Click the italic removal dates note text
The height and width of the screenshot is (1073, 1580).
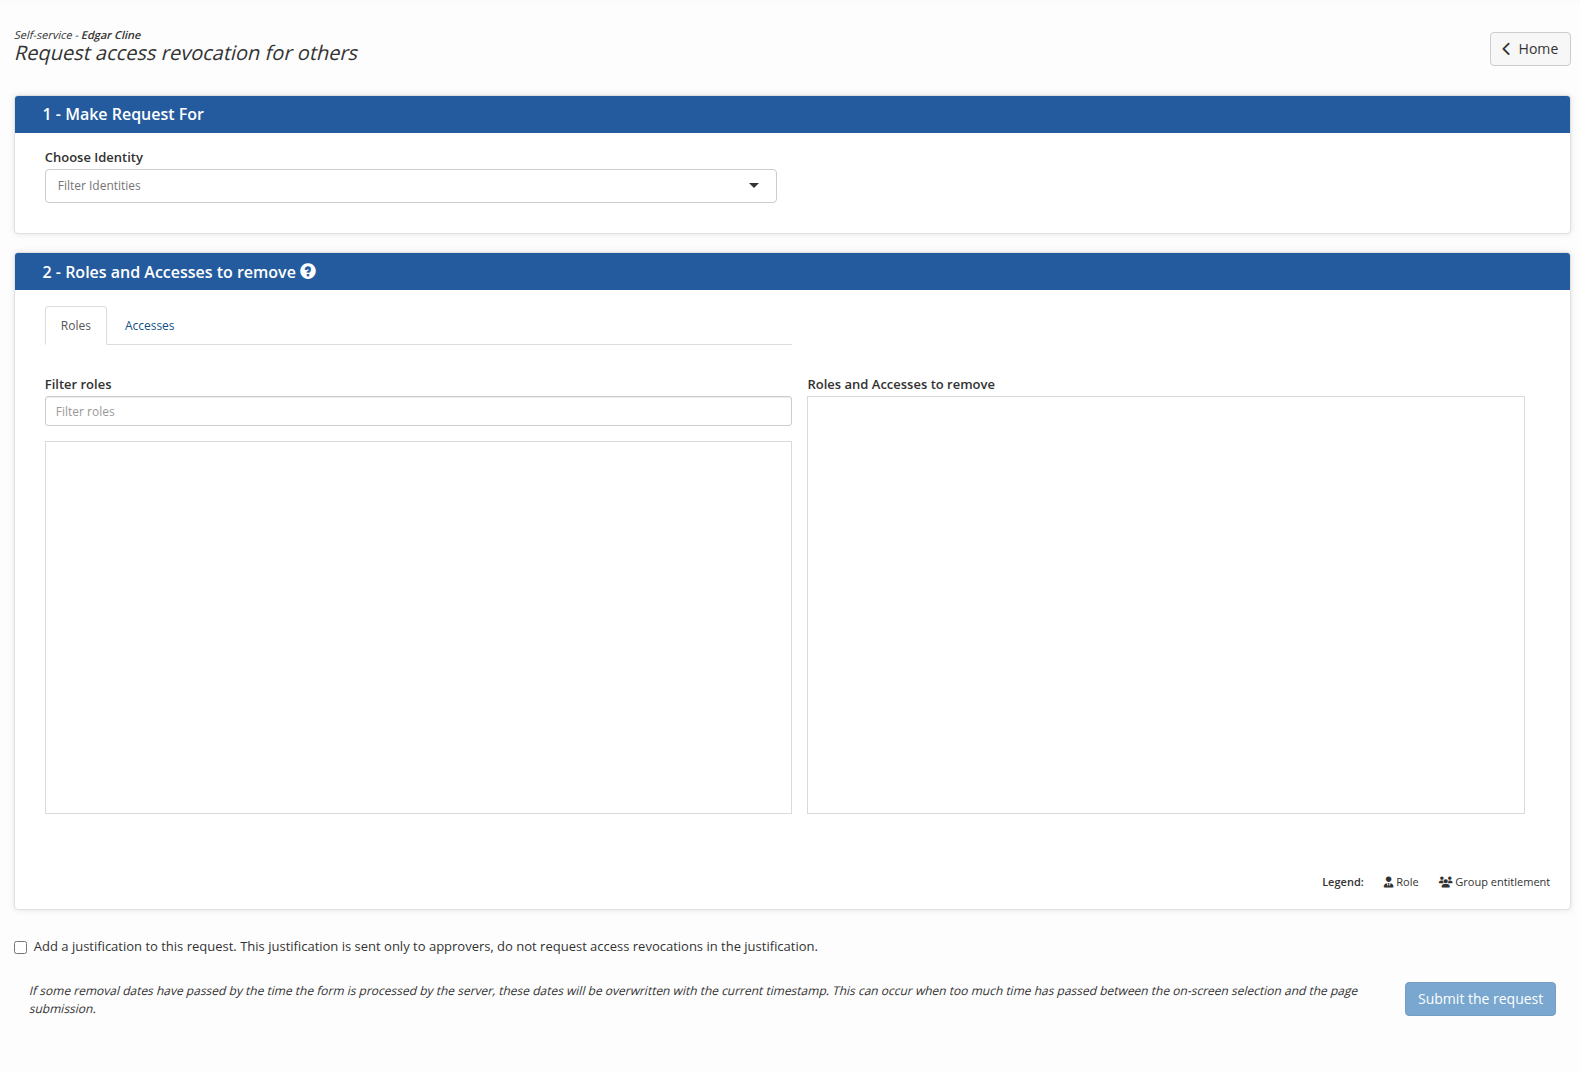[x=693, y=999]
